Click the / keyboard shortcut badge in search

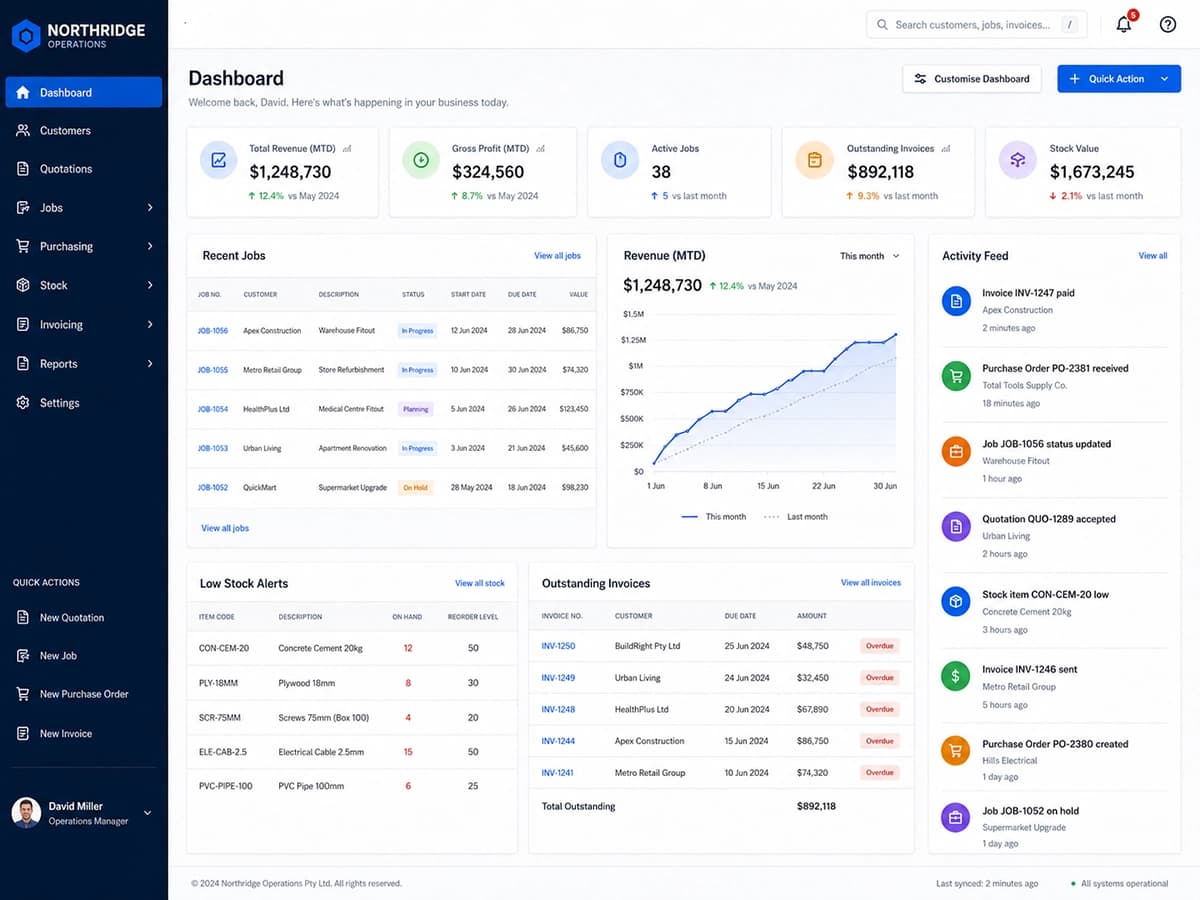(1070, 25)
